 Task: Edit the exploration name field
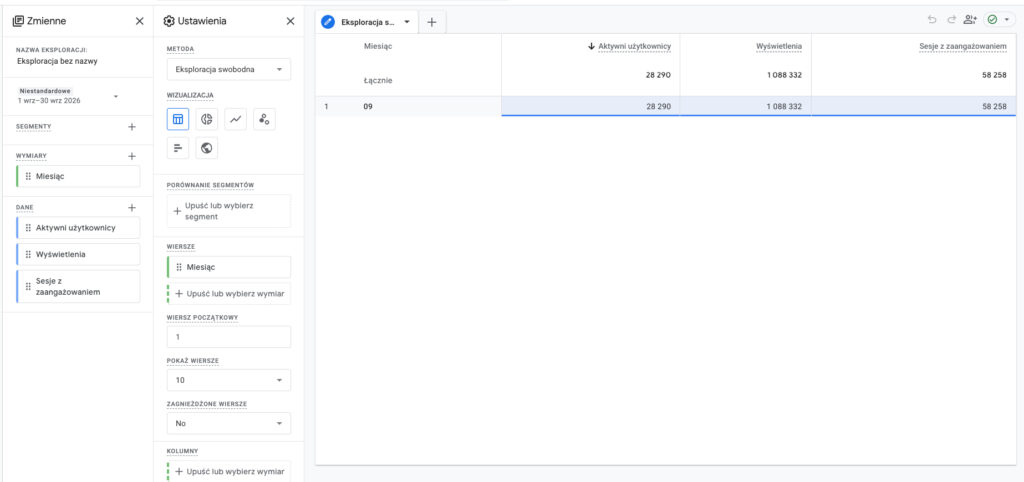[x=57, y=61]
